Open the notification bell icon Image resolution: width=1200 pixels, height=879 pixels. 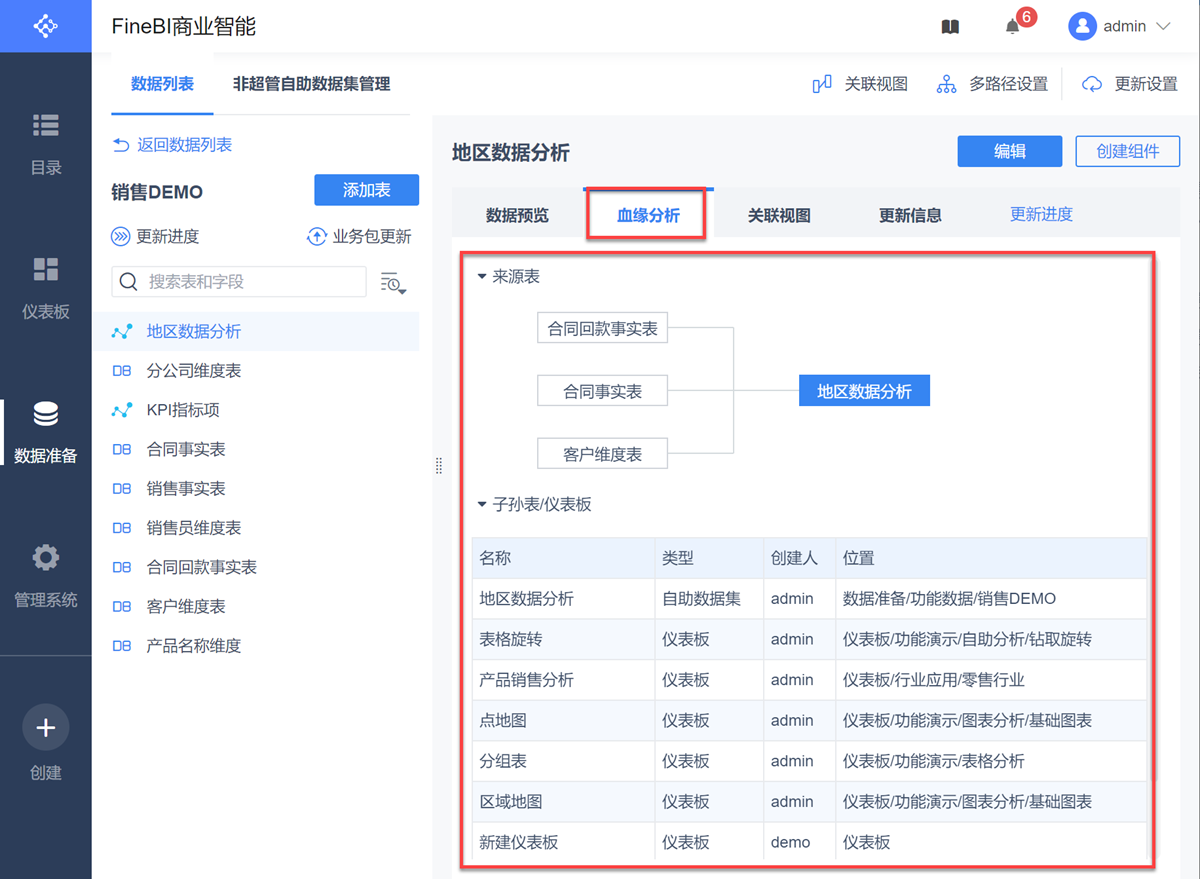pyautogui.click(x=1012, y=27)
